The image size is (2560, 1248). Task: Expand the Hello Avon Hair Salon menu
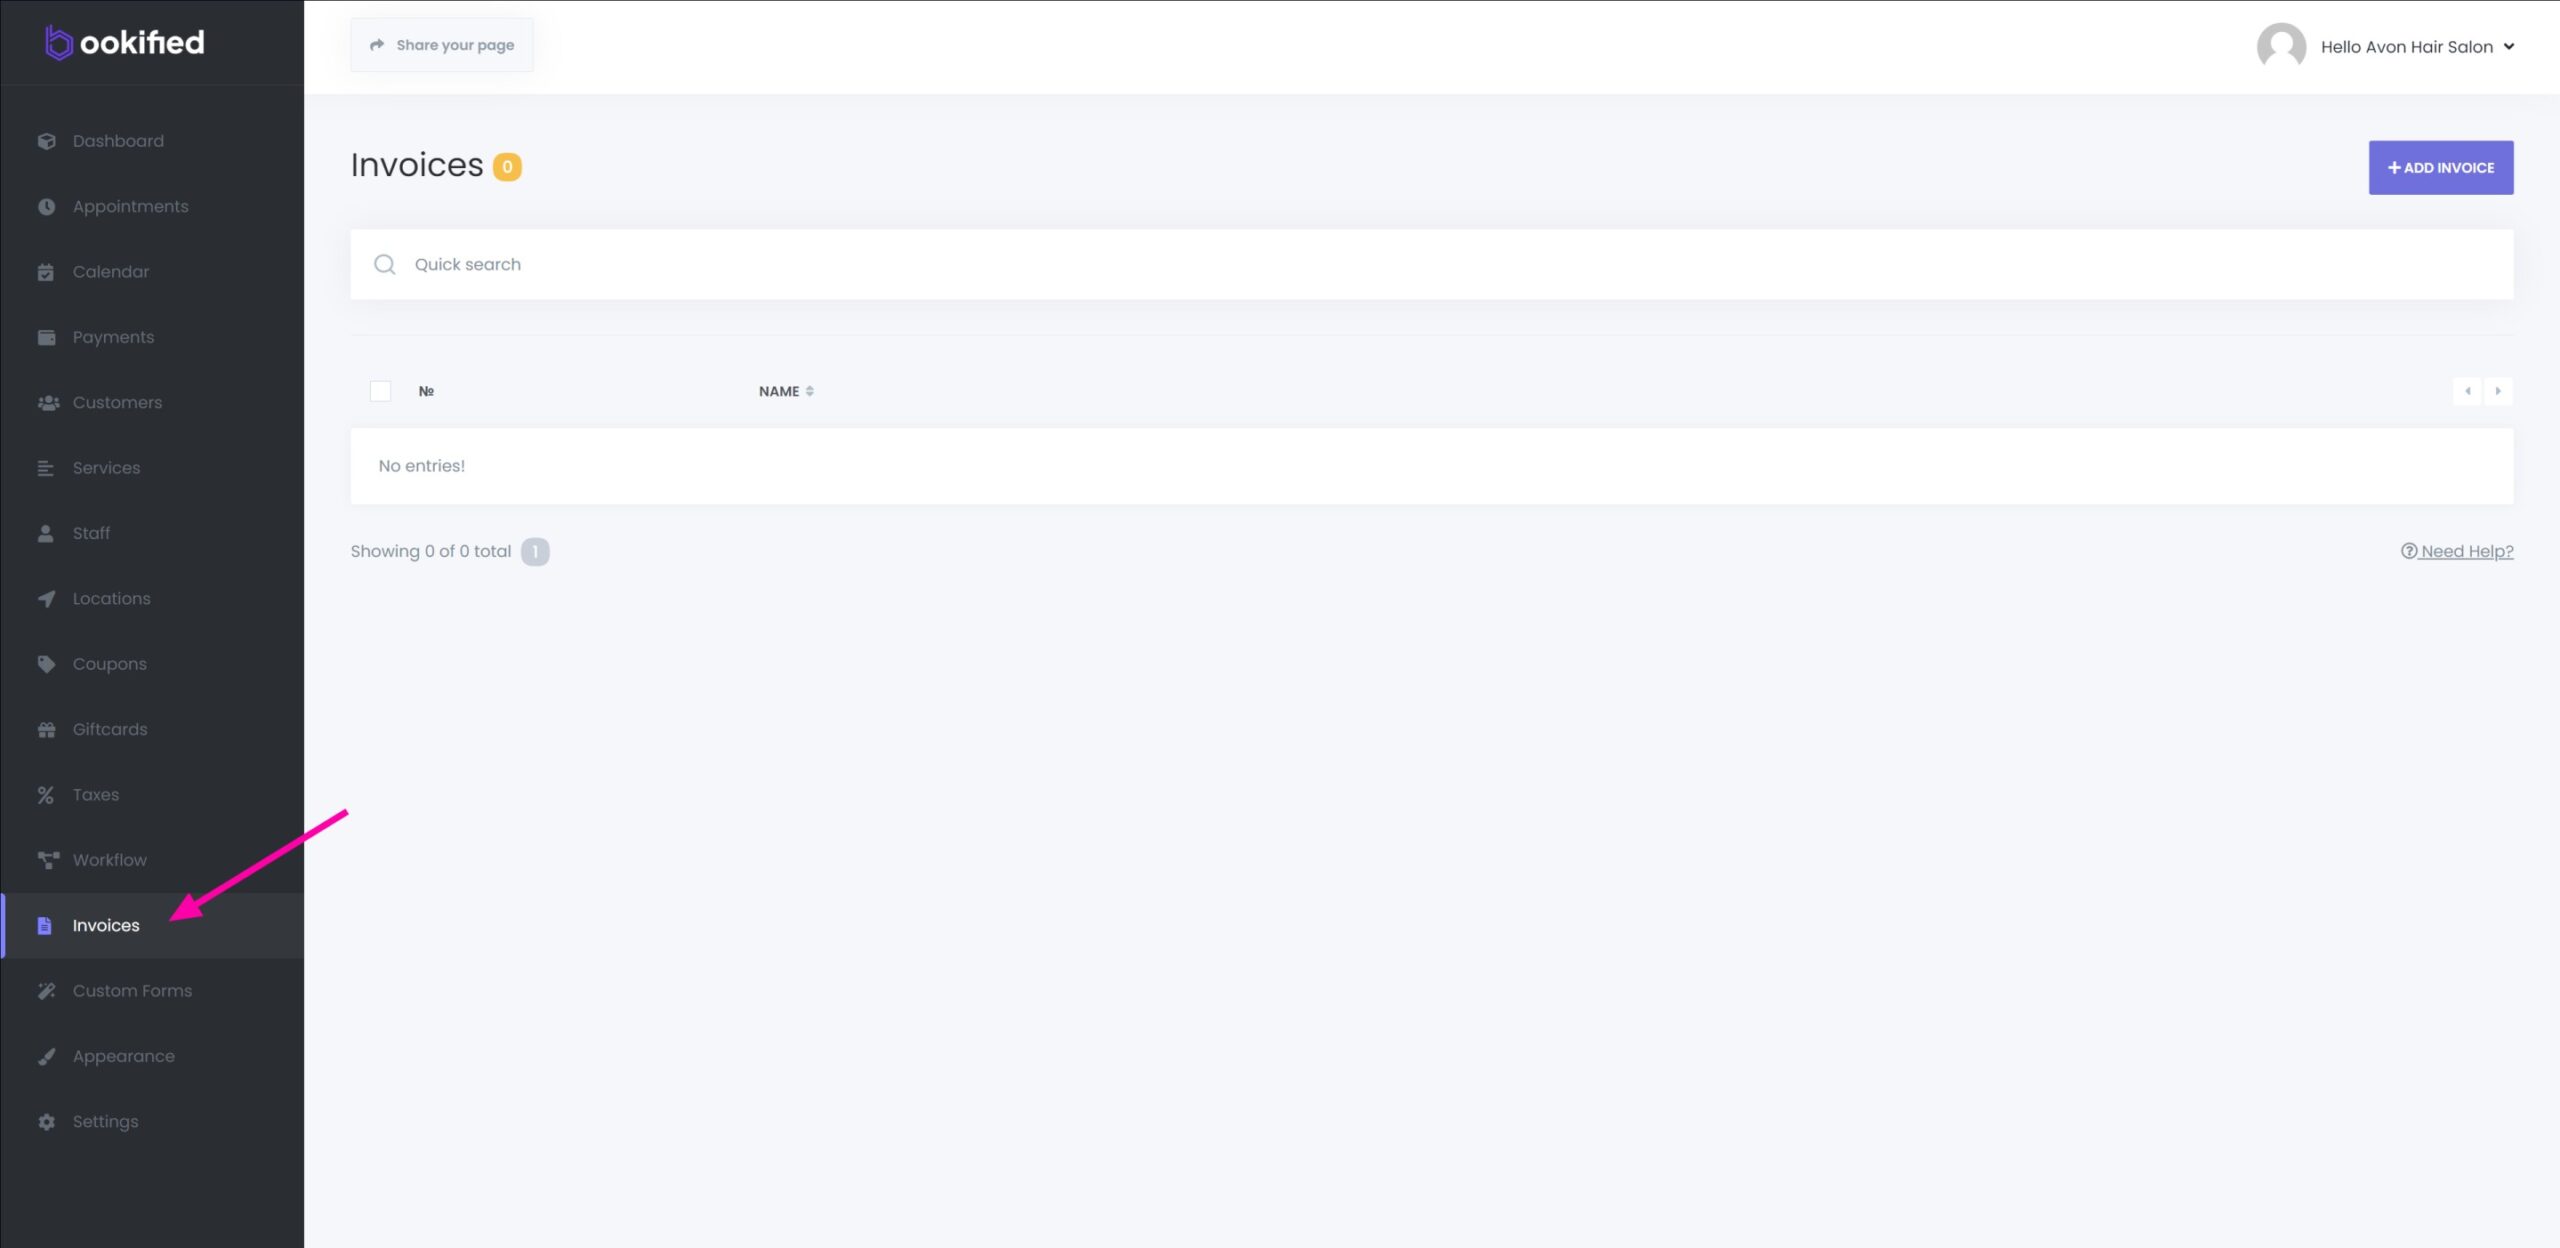tap(2417, 47)
